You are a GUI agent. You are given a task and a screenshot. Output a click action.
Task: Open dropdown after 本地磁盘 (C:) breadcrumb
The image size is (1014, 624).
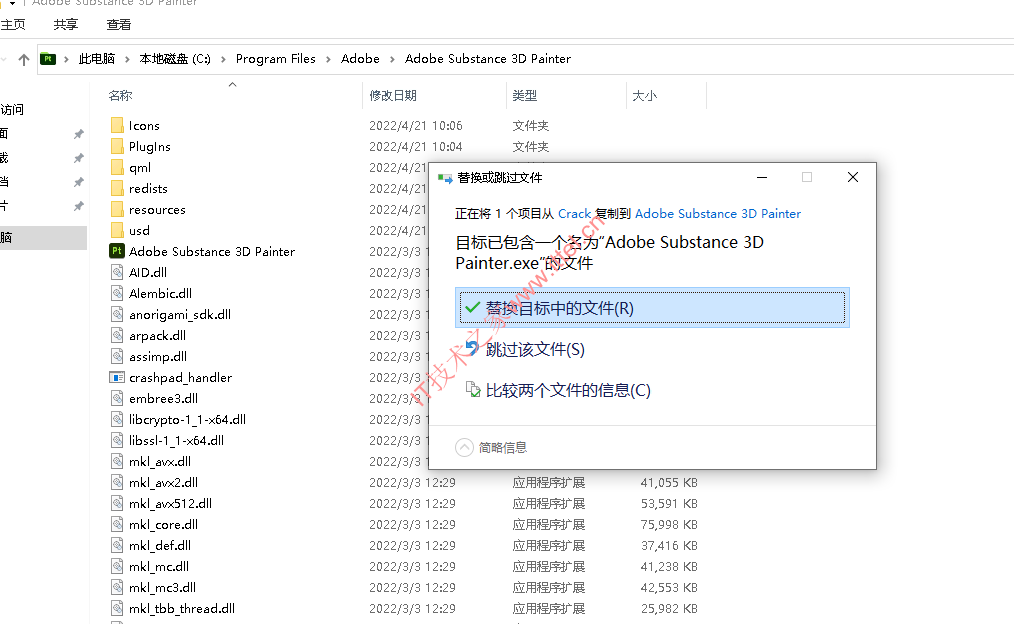(223, 59)
